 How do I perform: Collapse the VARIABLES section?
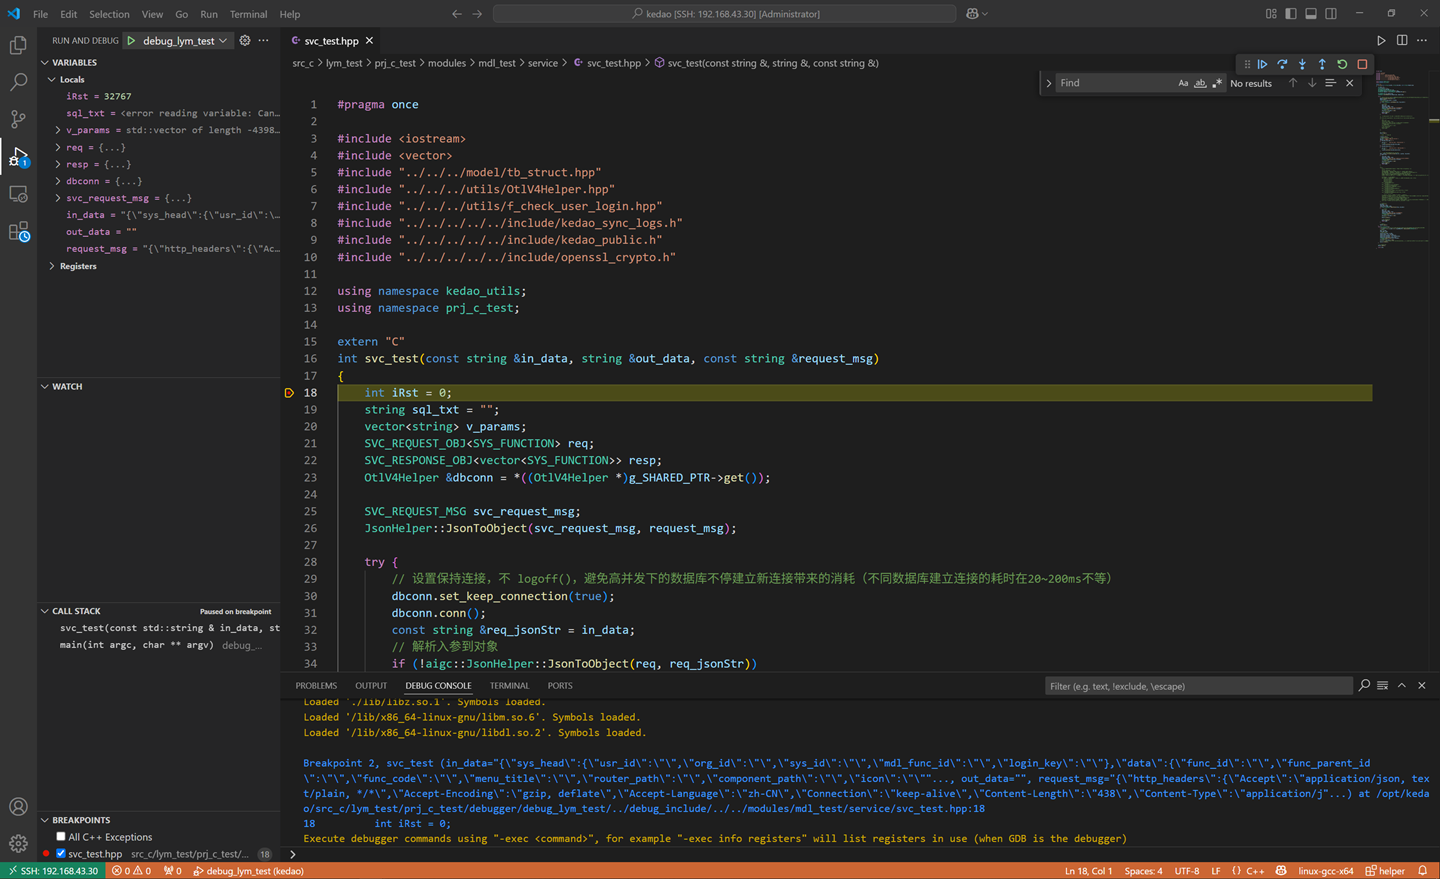click(x=45, y=62)
